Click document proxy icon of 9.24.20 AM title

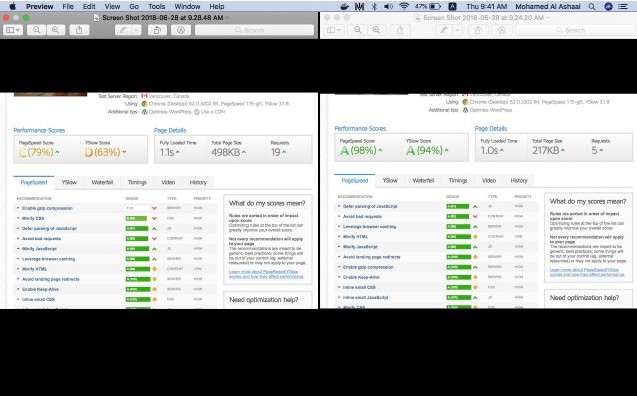click(x=417, y=17)
